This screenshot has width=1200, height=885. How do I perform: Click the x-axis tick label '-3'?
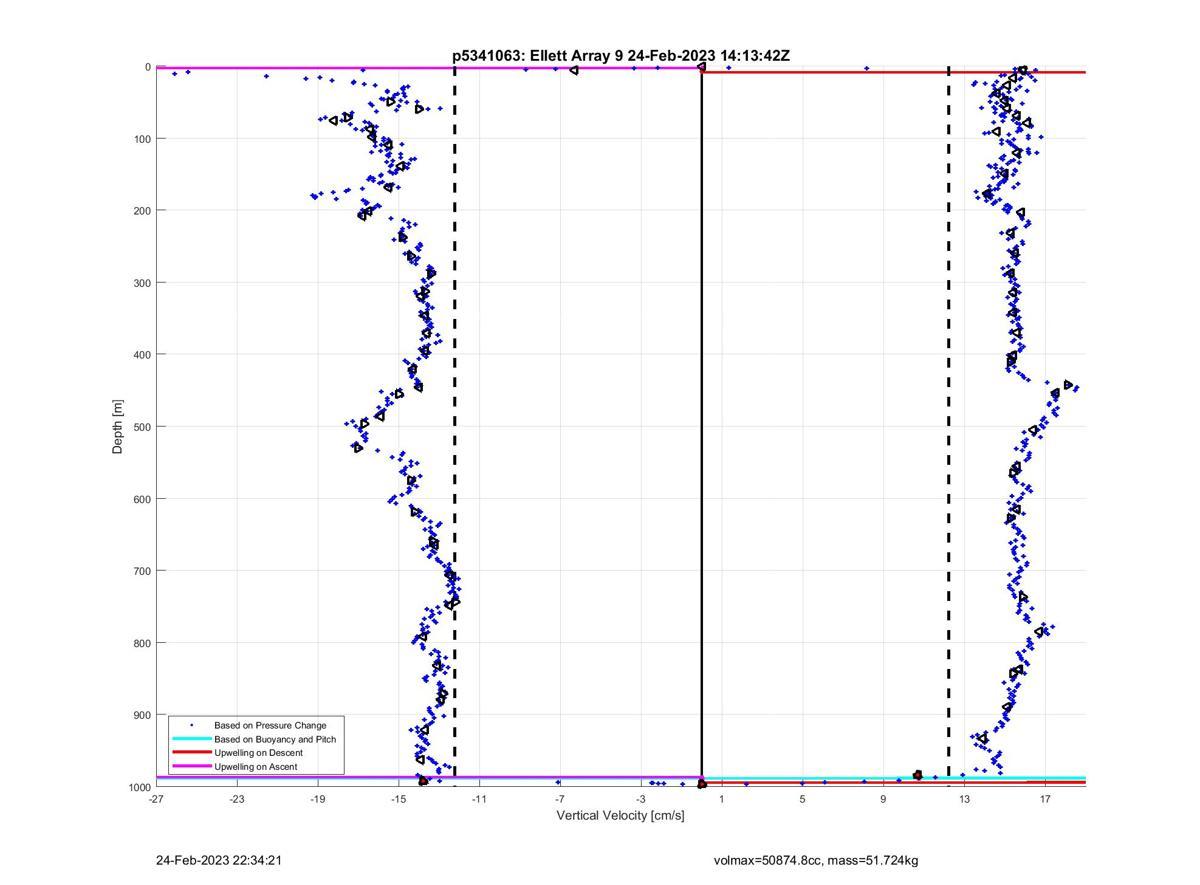[x=641, y=799]
